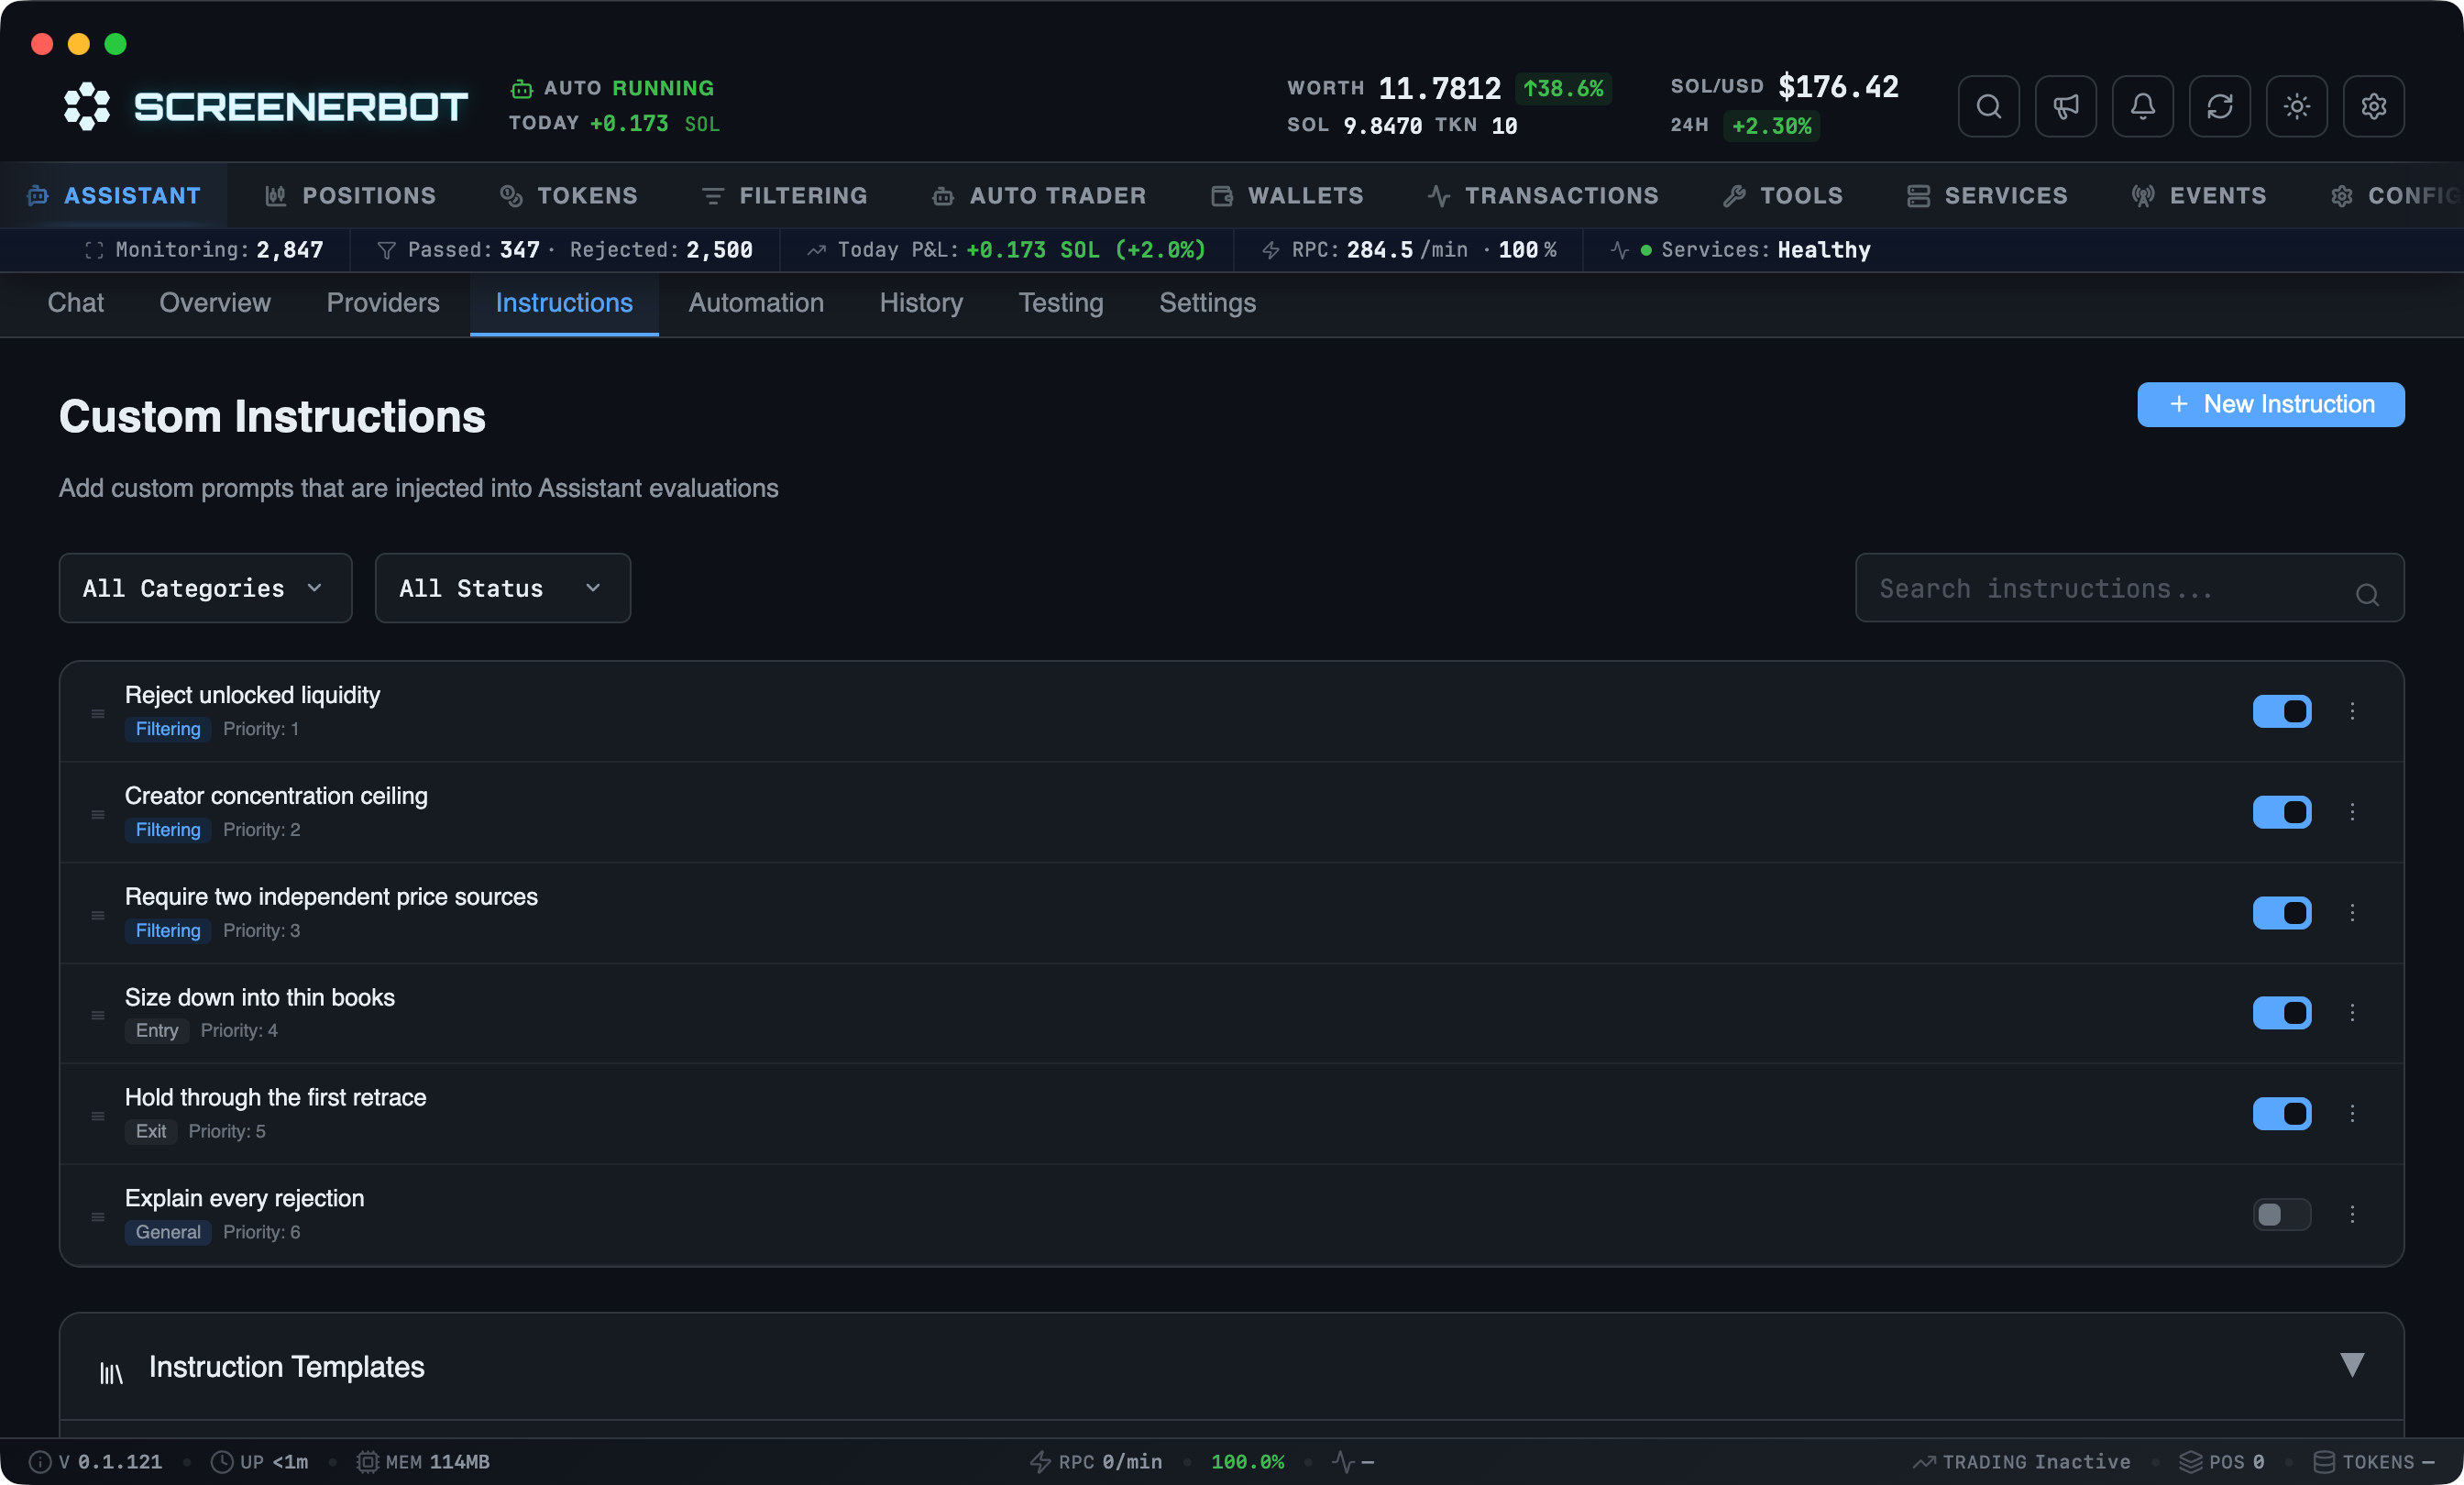
Task: Open the Tools main tab
Action: coord(1783,196)
